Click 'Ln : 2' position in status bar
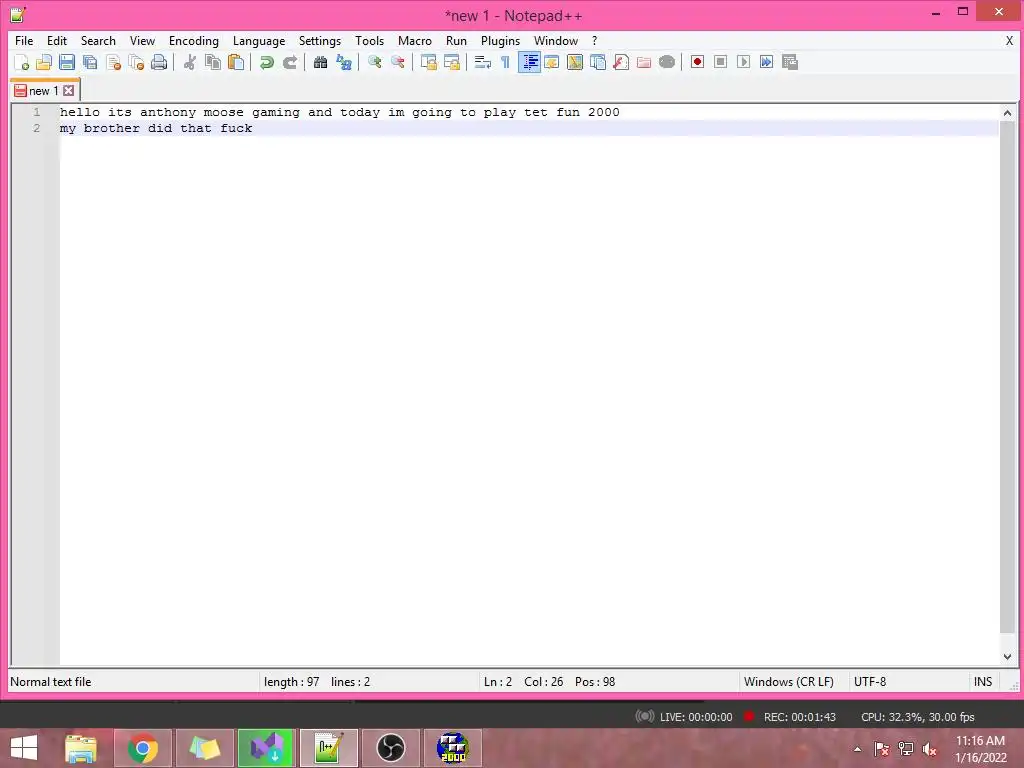 [x=498, y=682]
